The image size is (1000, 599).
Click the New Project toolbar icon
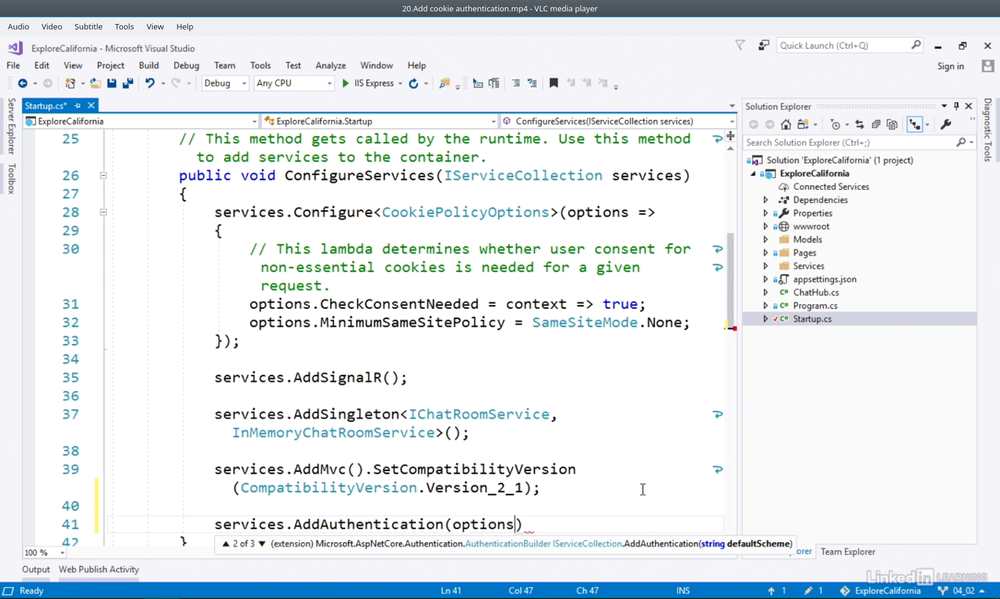click(x=70, y=84)
